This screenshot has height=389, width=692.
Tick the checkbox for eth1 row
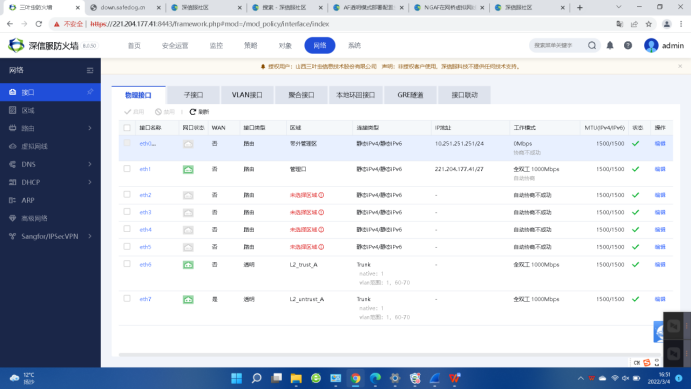click(127, 169)
